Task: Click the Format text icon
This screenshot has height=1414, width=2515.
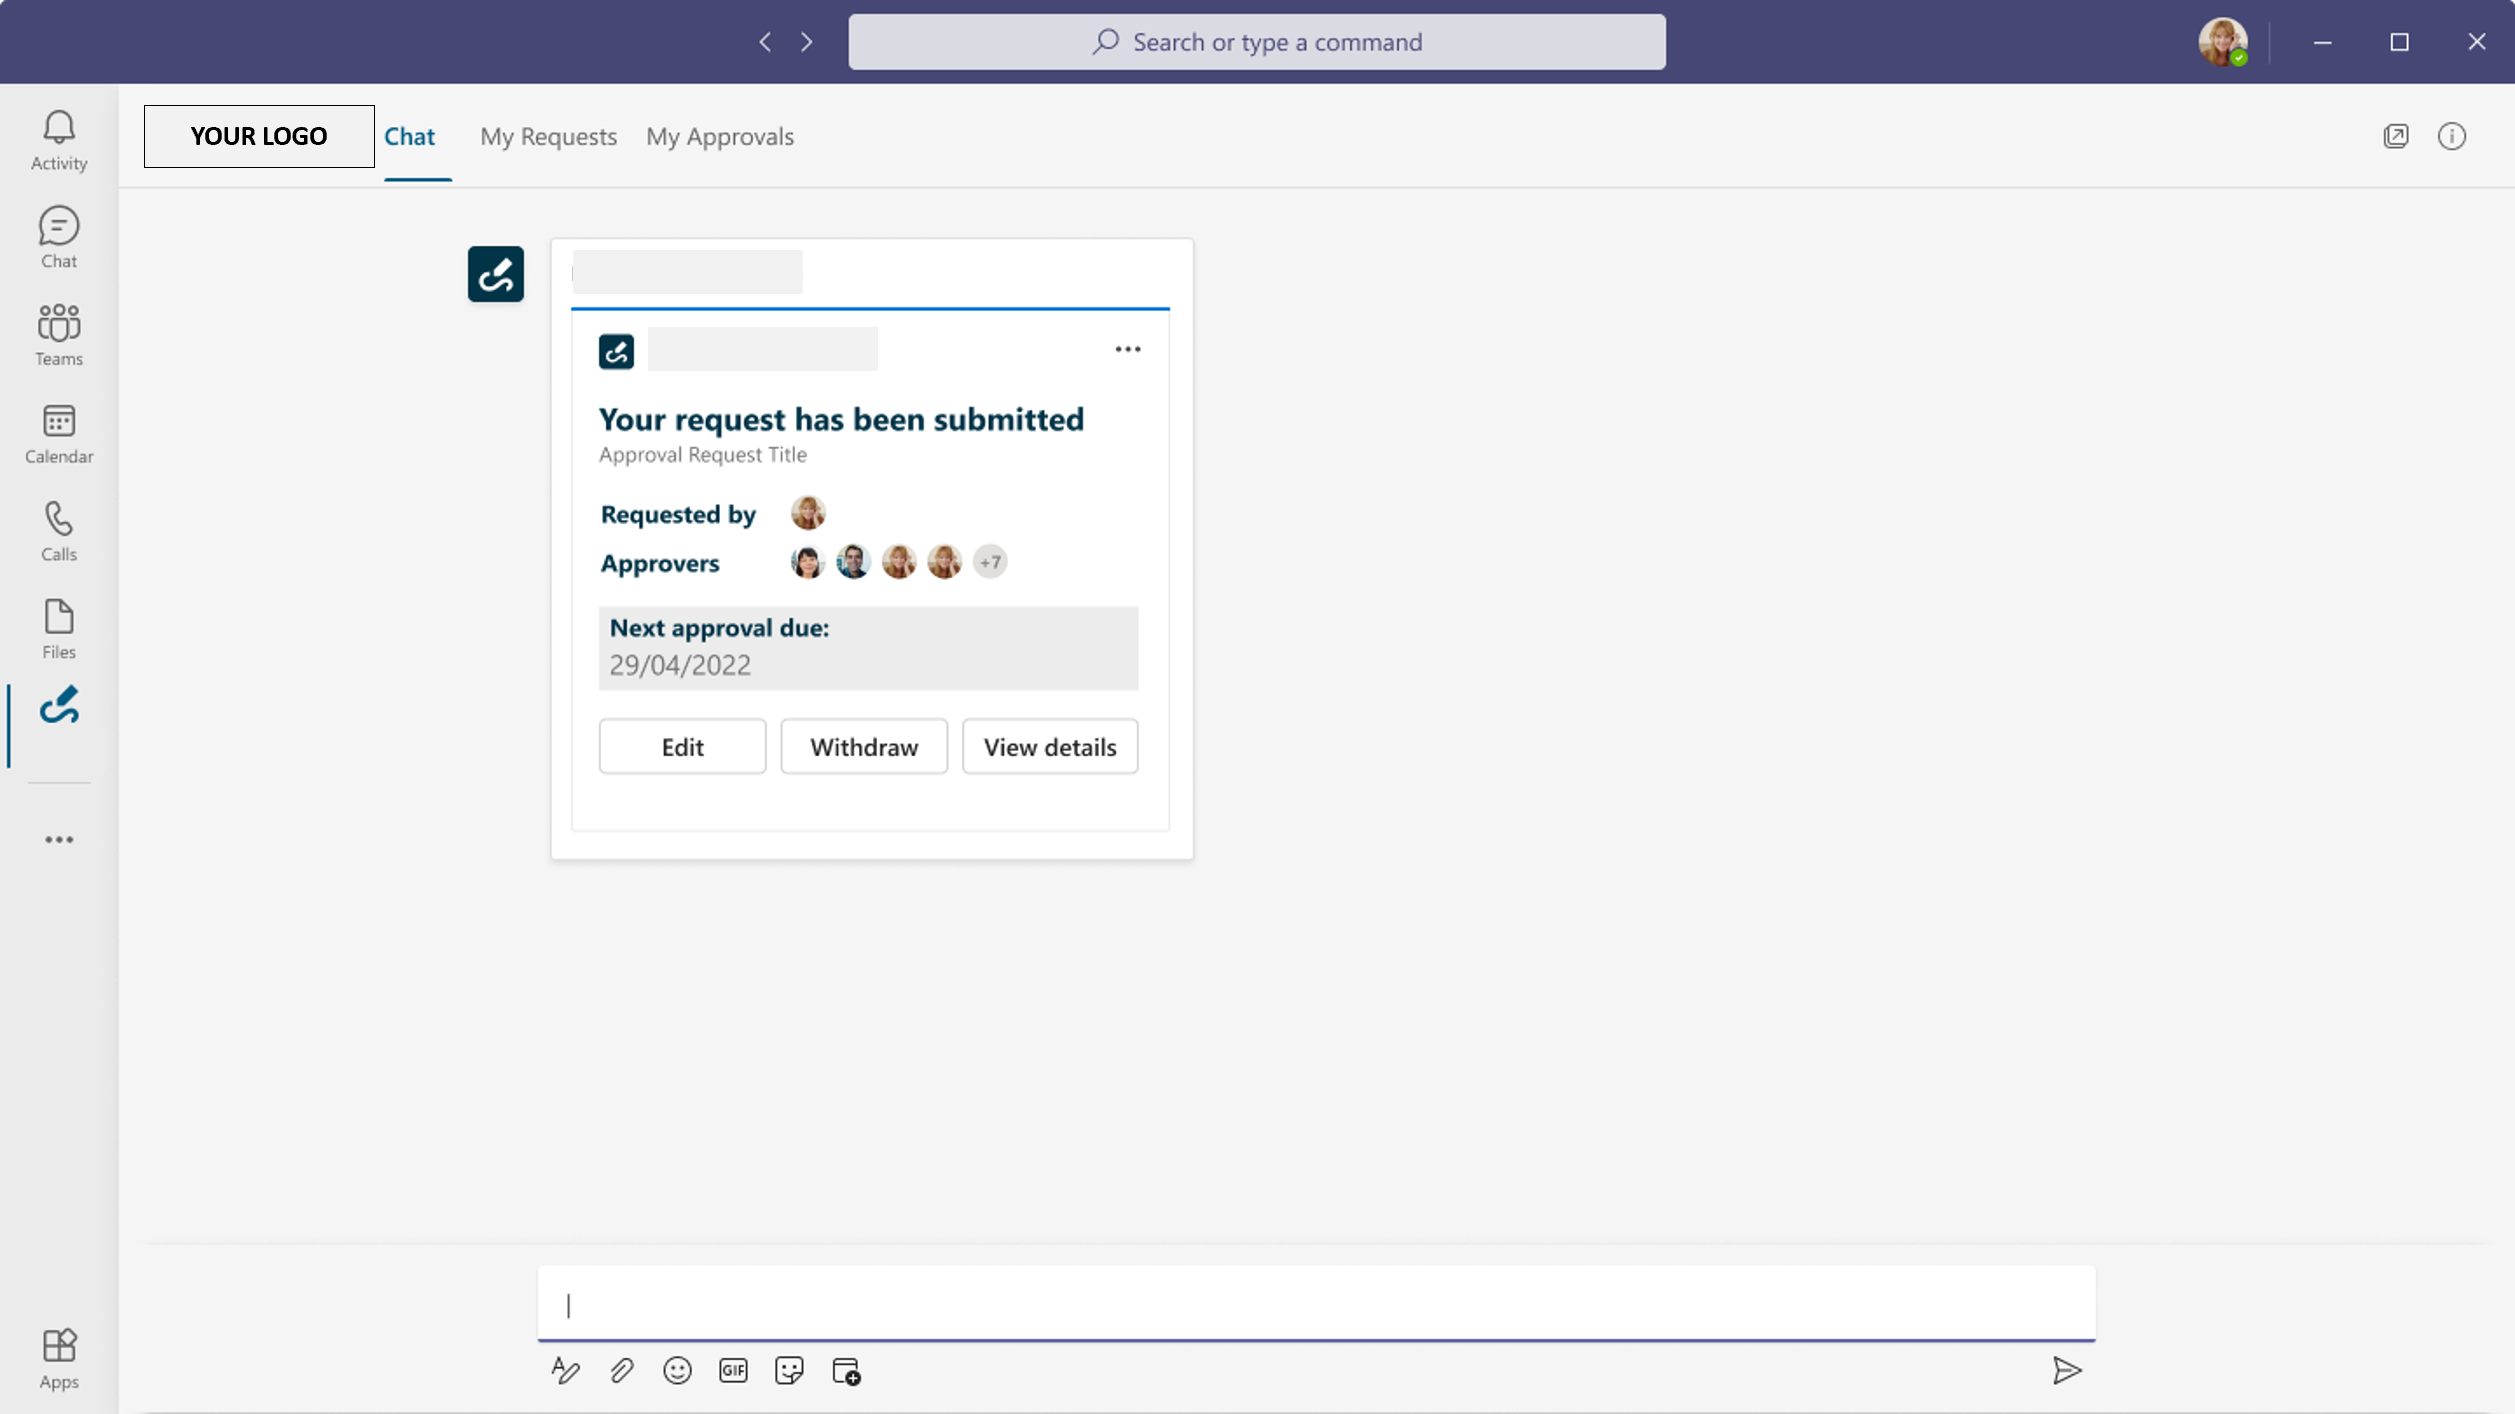Action: point(565,1370)
